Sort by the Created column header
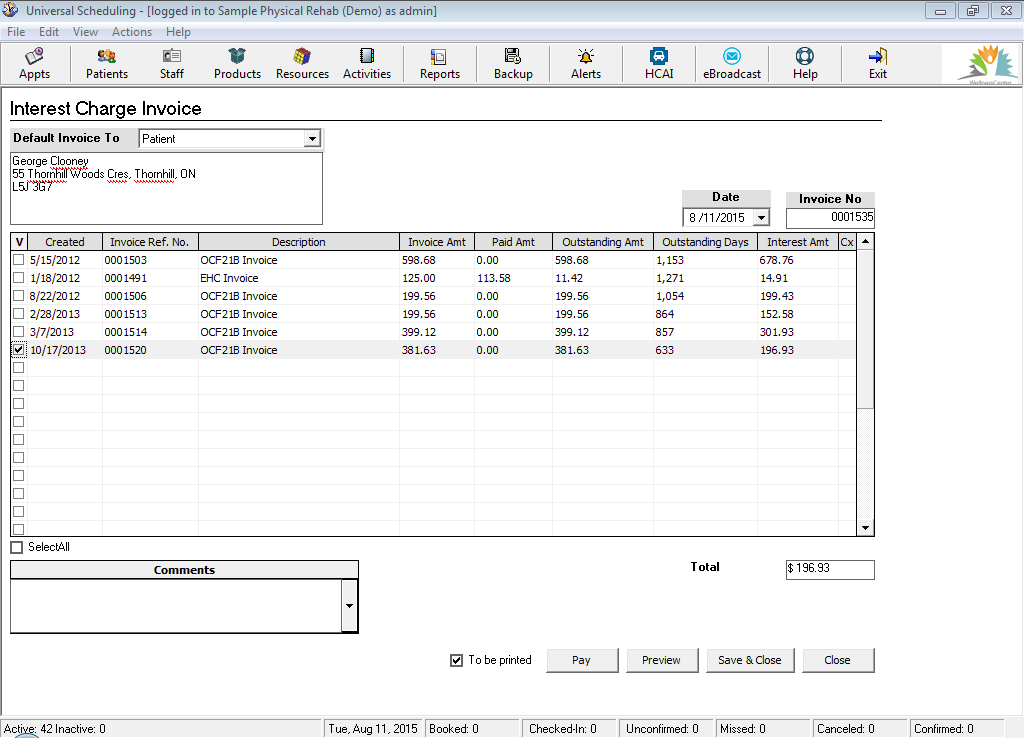The width and height of the screenshot is (1024, 738). 65,242
